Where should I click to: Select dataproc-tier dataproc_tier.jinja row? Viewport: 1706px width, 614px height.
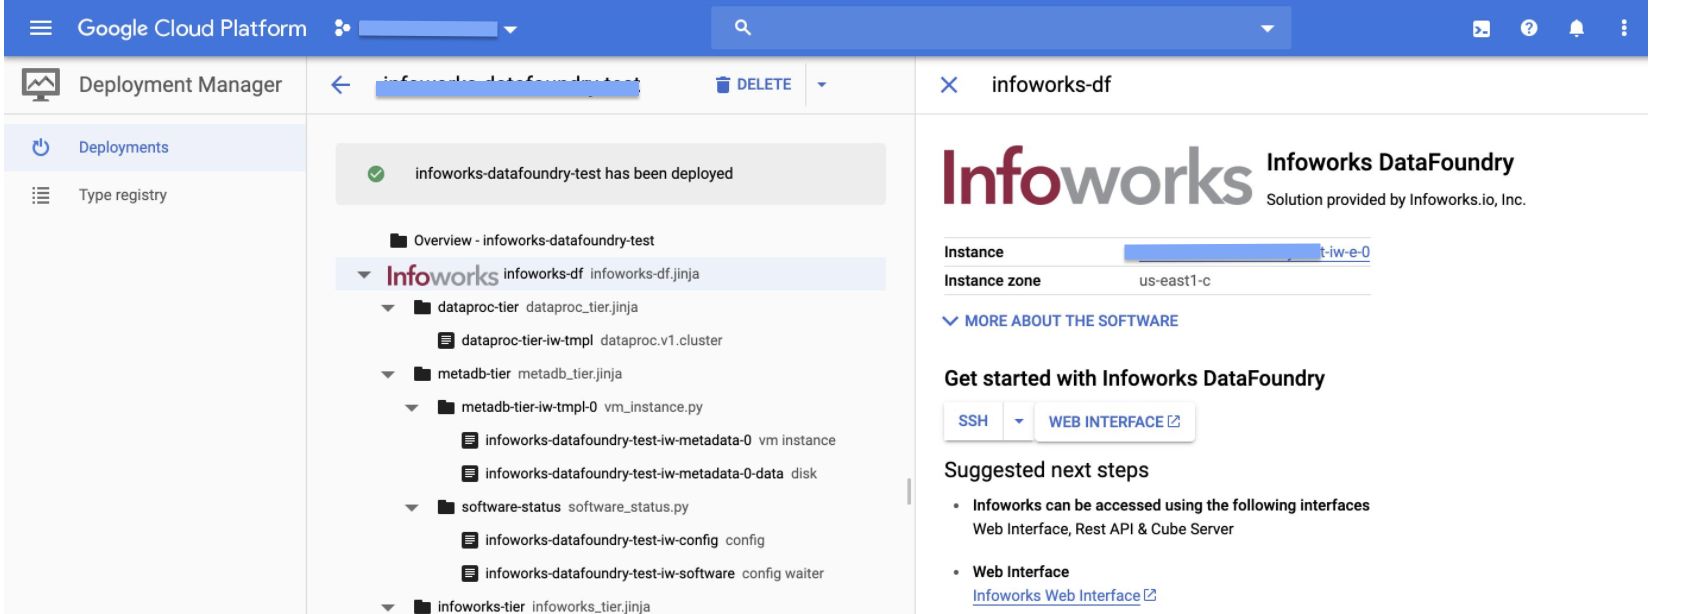click(x=610, y=307)
